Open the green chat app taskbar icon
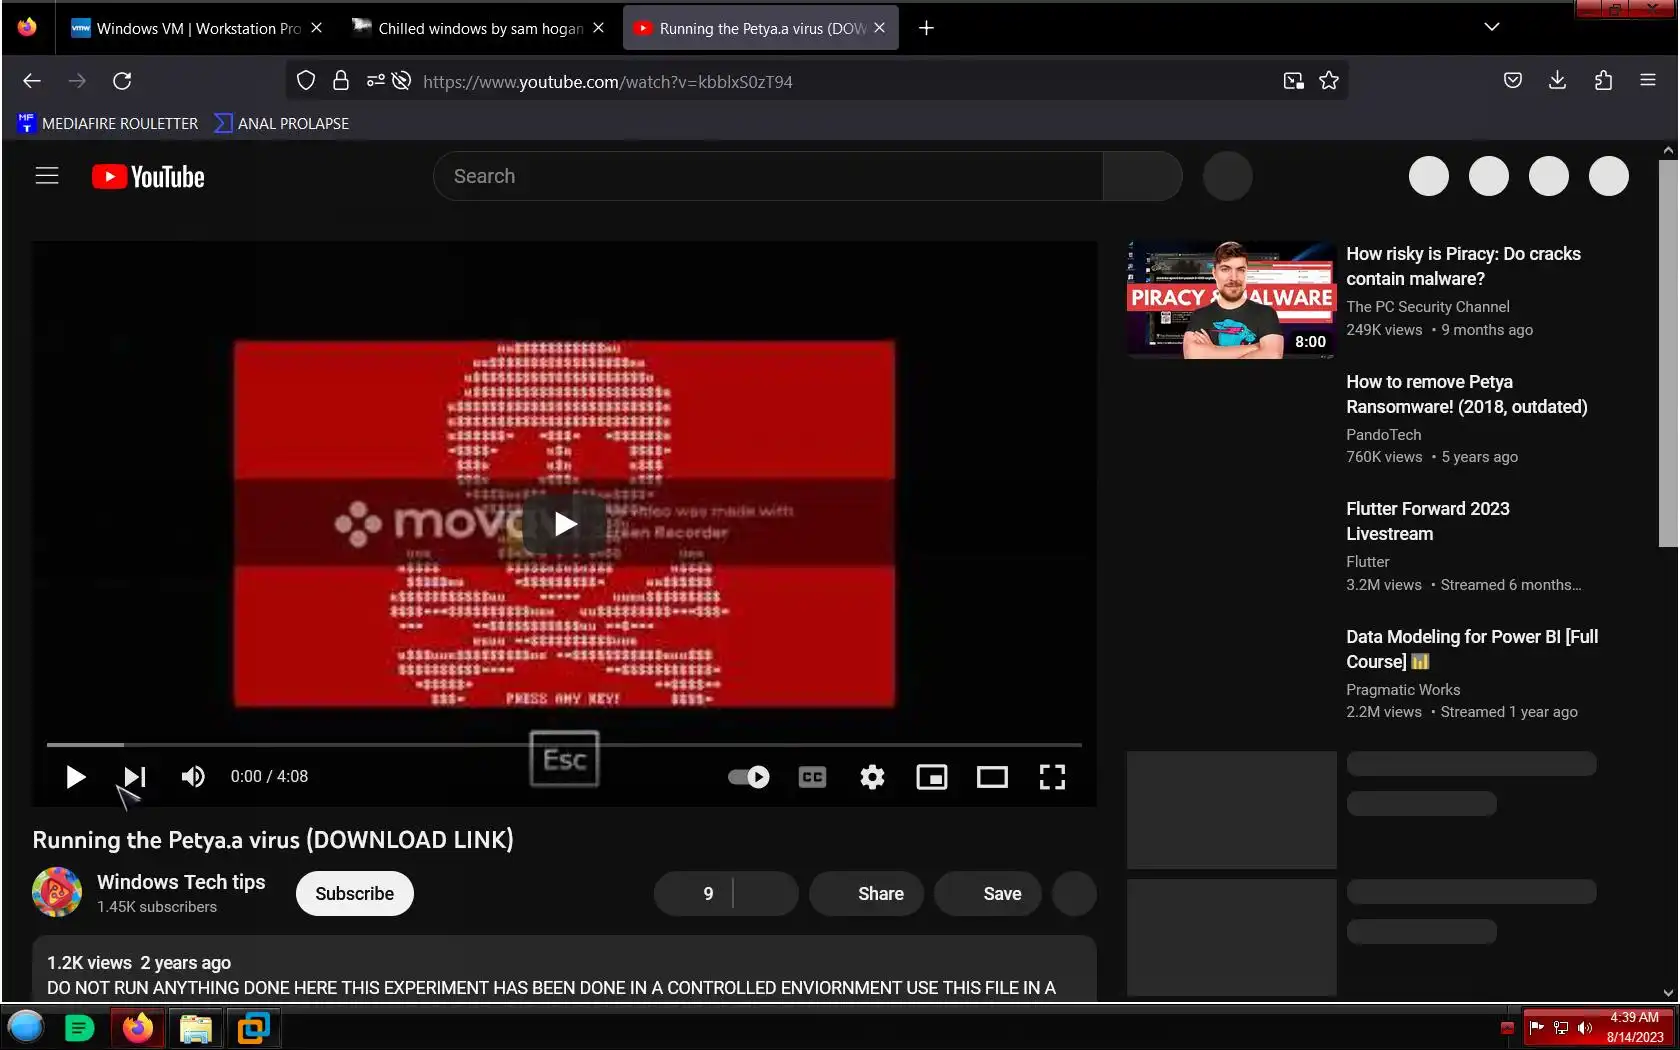 click(x=79, y=1028)
